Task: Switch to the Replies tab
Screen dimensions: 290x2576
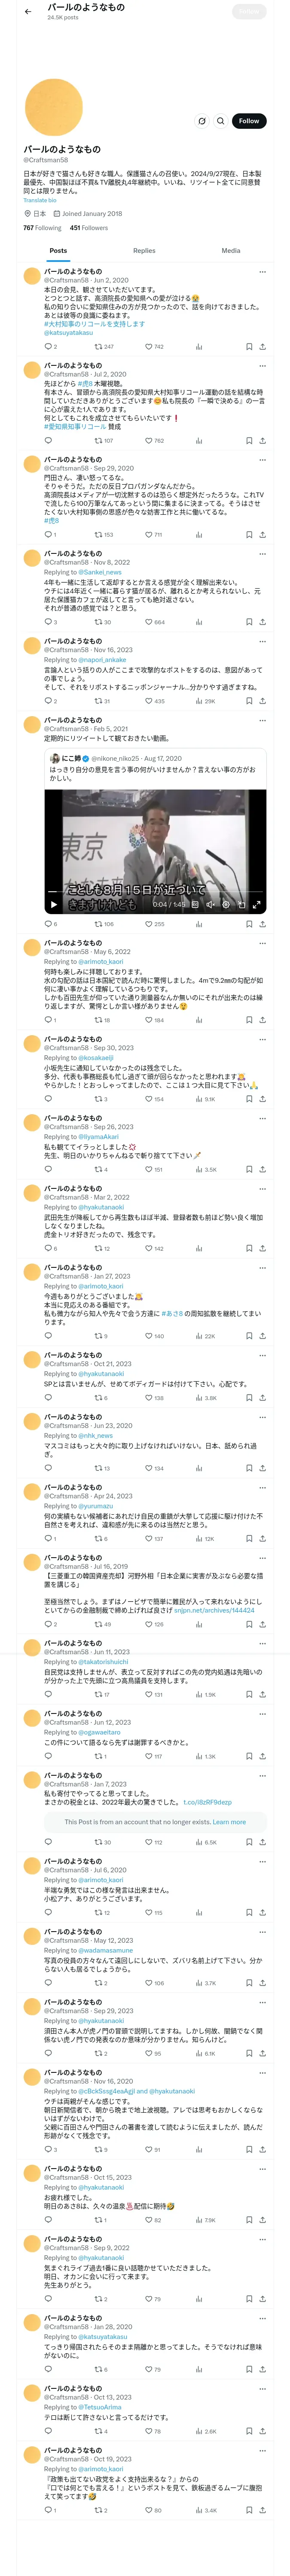Action: (x=144, y=251)
